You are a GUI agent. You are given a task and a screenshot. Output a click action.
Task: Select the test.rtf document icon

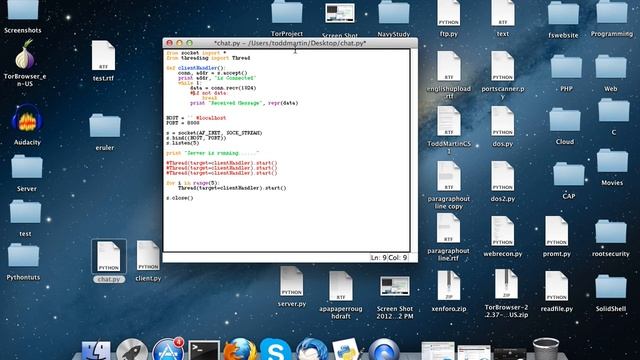[103, 56]
